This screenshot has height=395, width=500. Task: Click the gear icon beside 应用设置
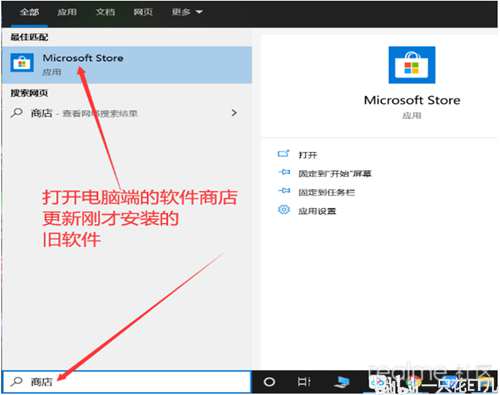tap(284, 210)
